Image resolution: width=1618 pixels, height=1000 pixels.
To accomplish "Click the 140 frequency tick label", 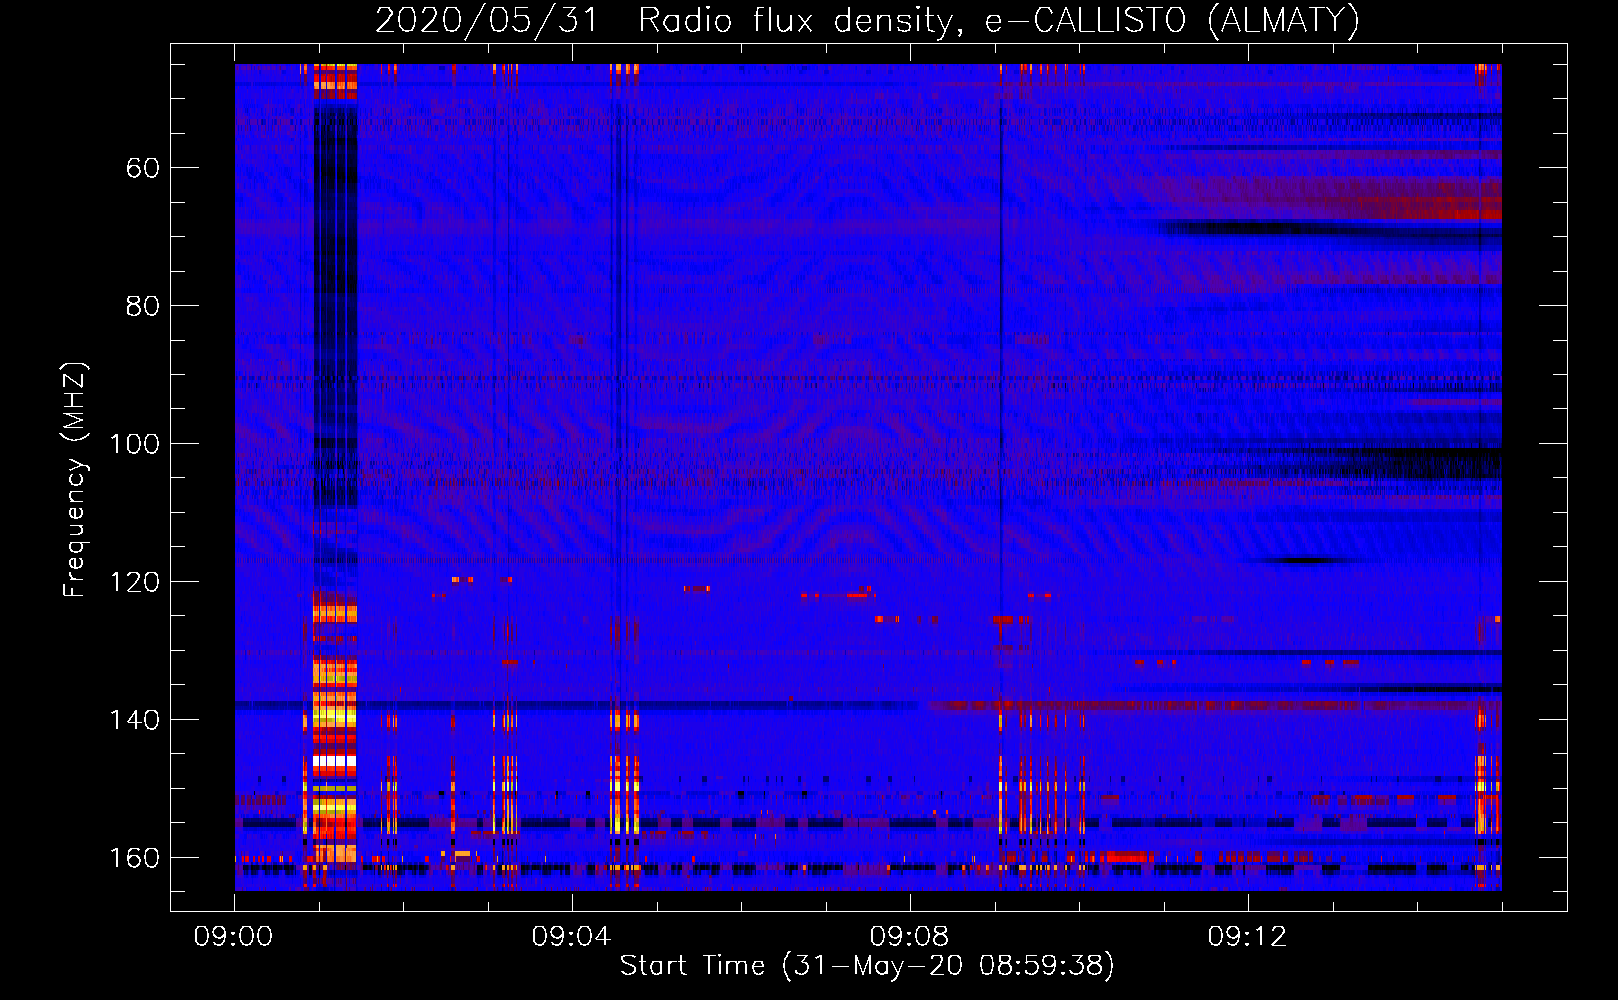I will pyautogui.click(x=135, y=720).
